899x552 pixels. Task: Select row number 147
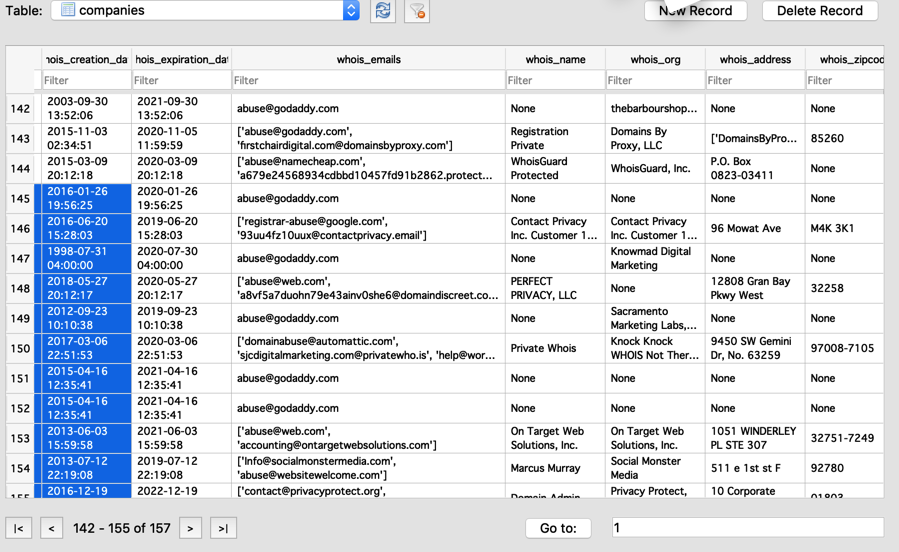[20, 259]
